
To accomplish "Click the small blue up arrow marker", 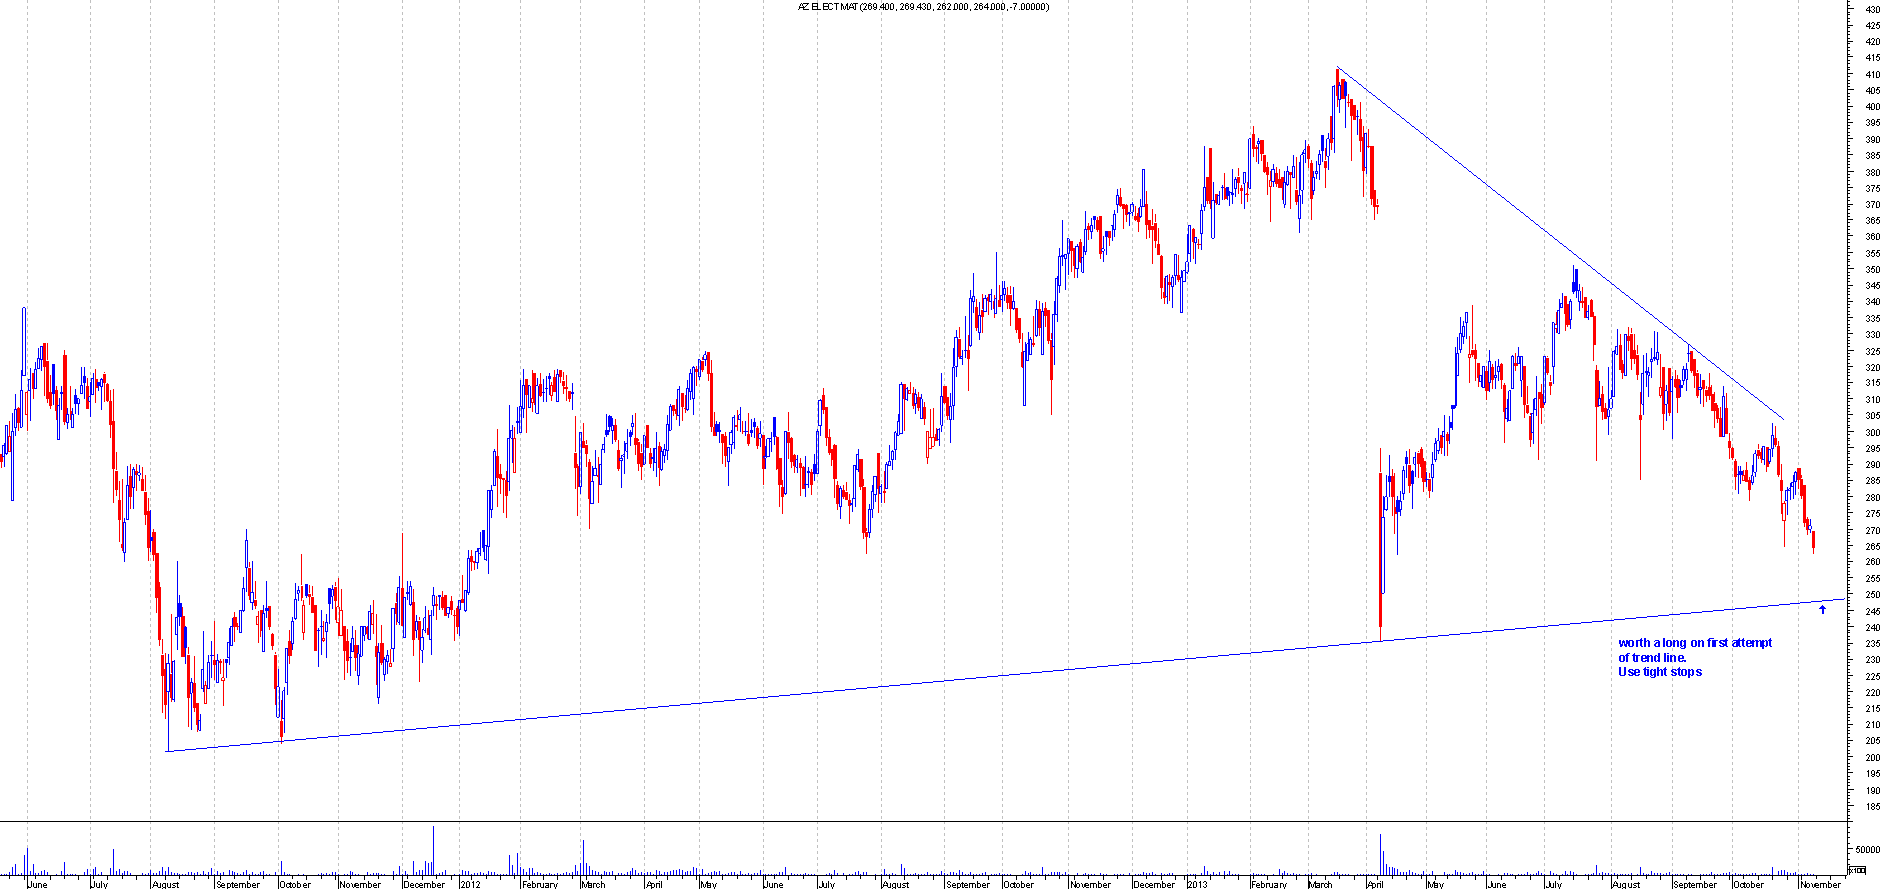I will tap(1822, 609).
